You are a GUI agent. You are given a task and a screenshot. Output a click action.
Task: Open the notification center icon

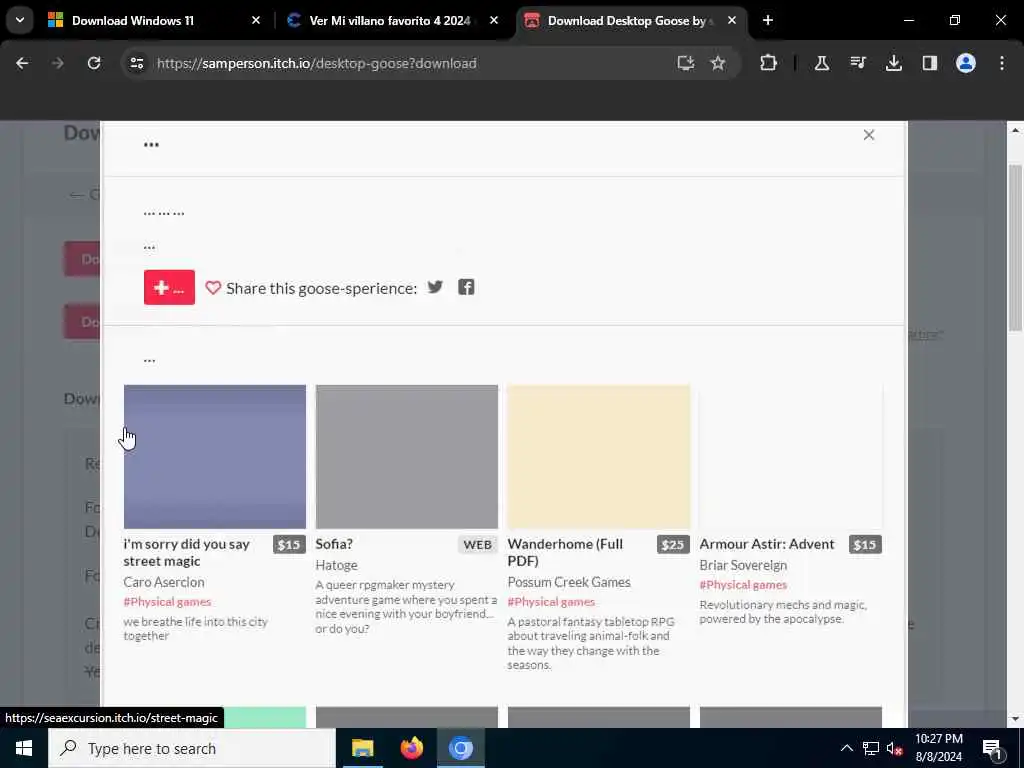[992, 748]
